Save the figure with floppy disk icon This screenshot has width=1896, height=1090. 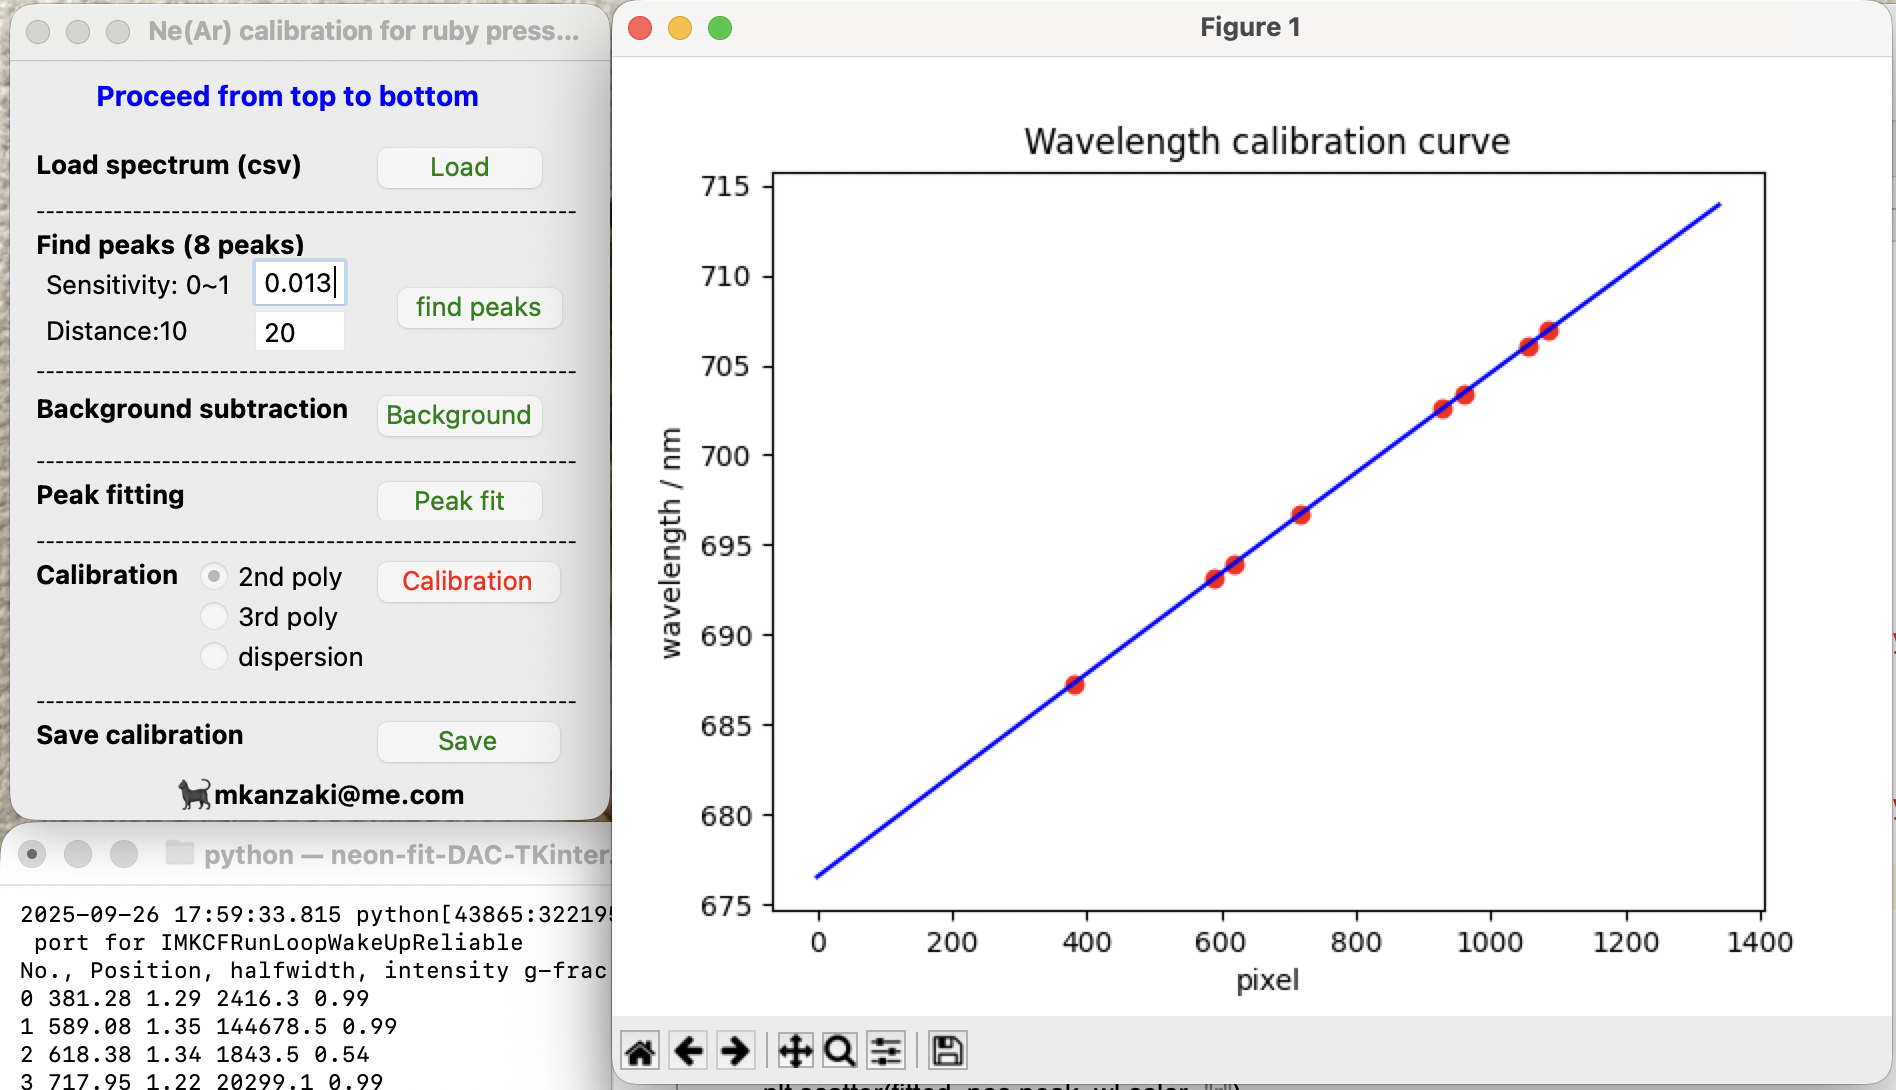(x=946, y=1051)
